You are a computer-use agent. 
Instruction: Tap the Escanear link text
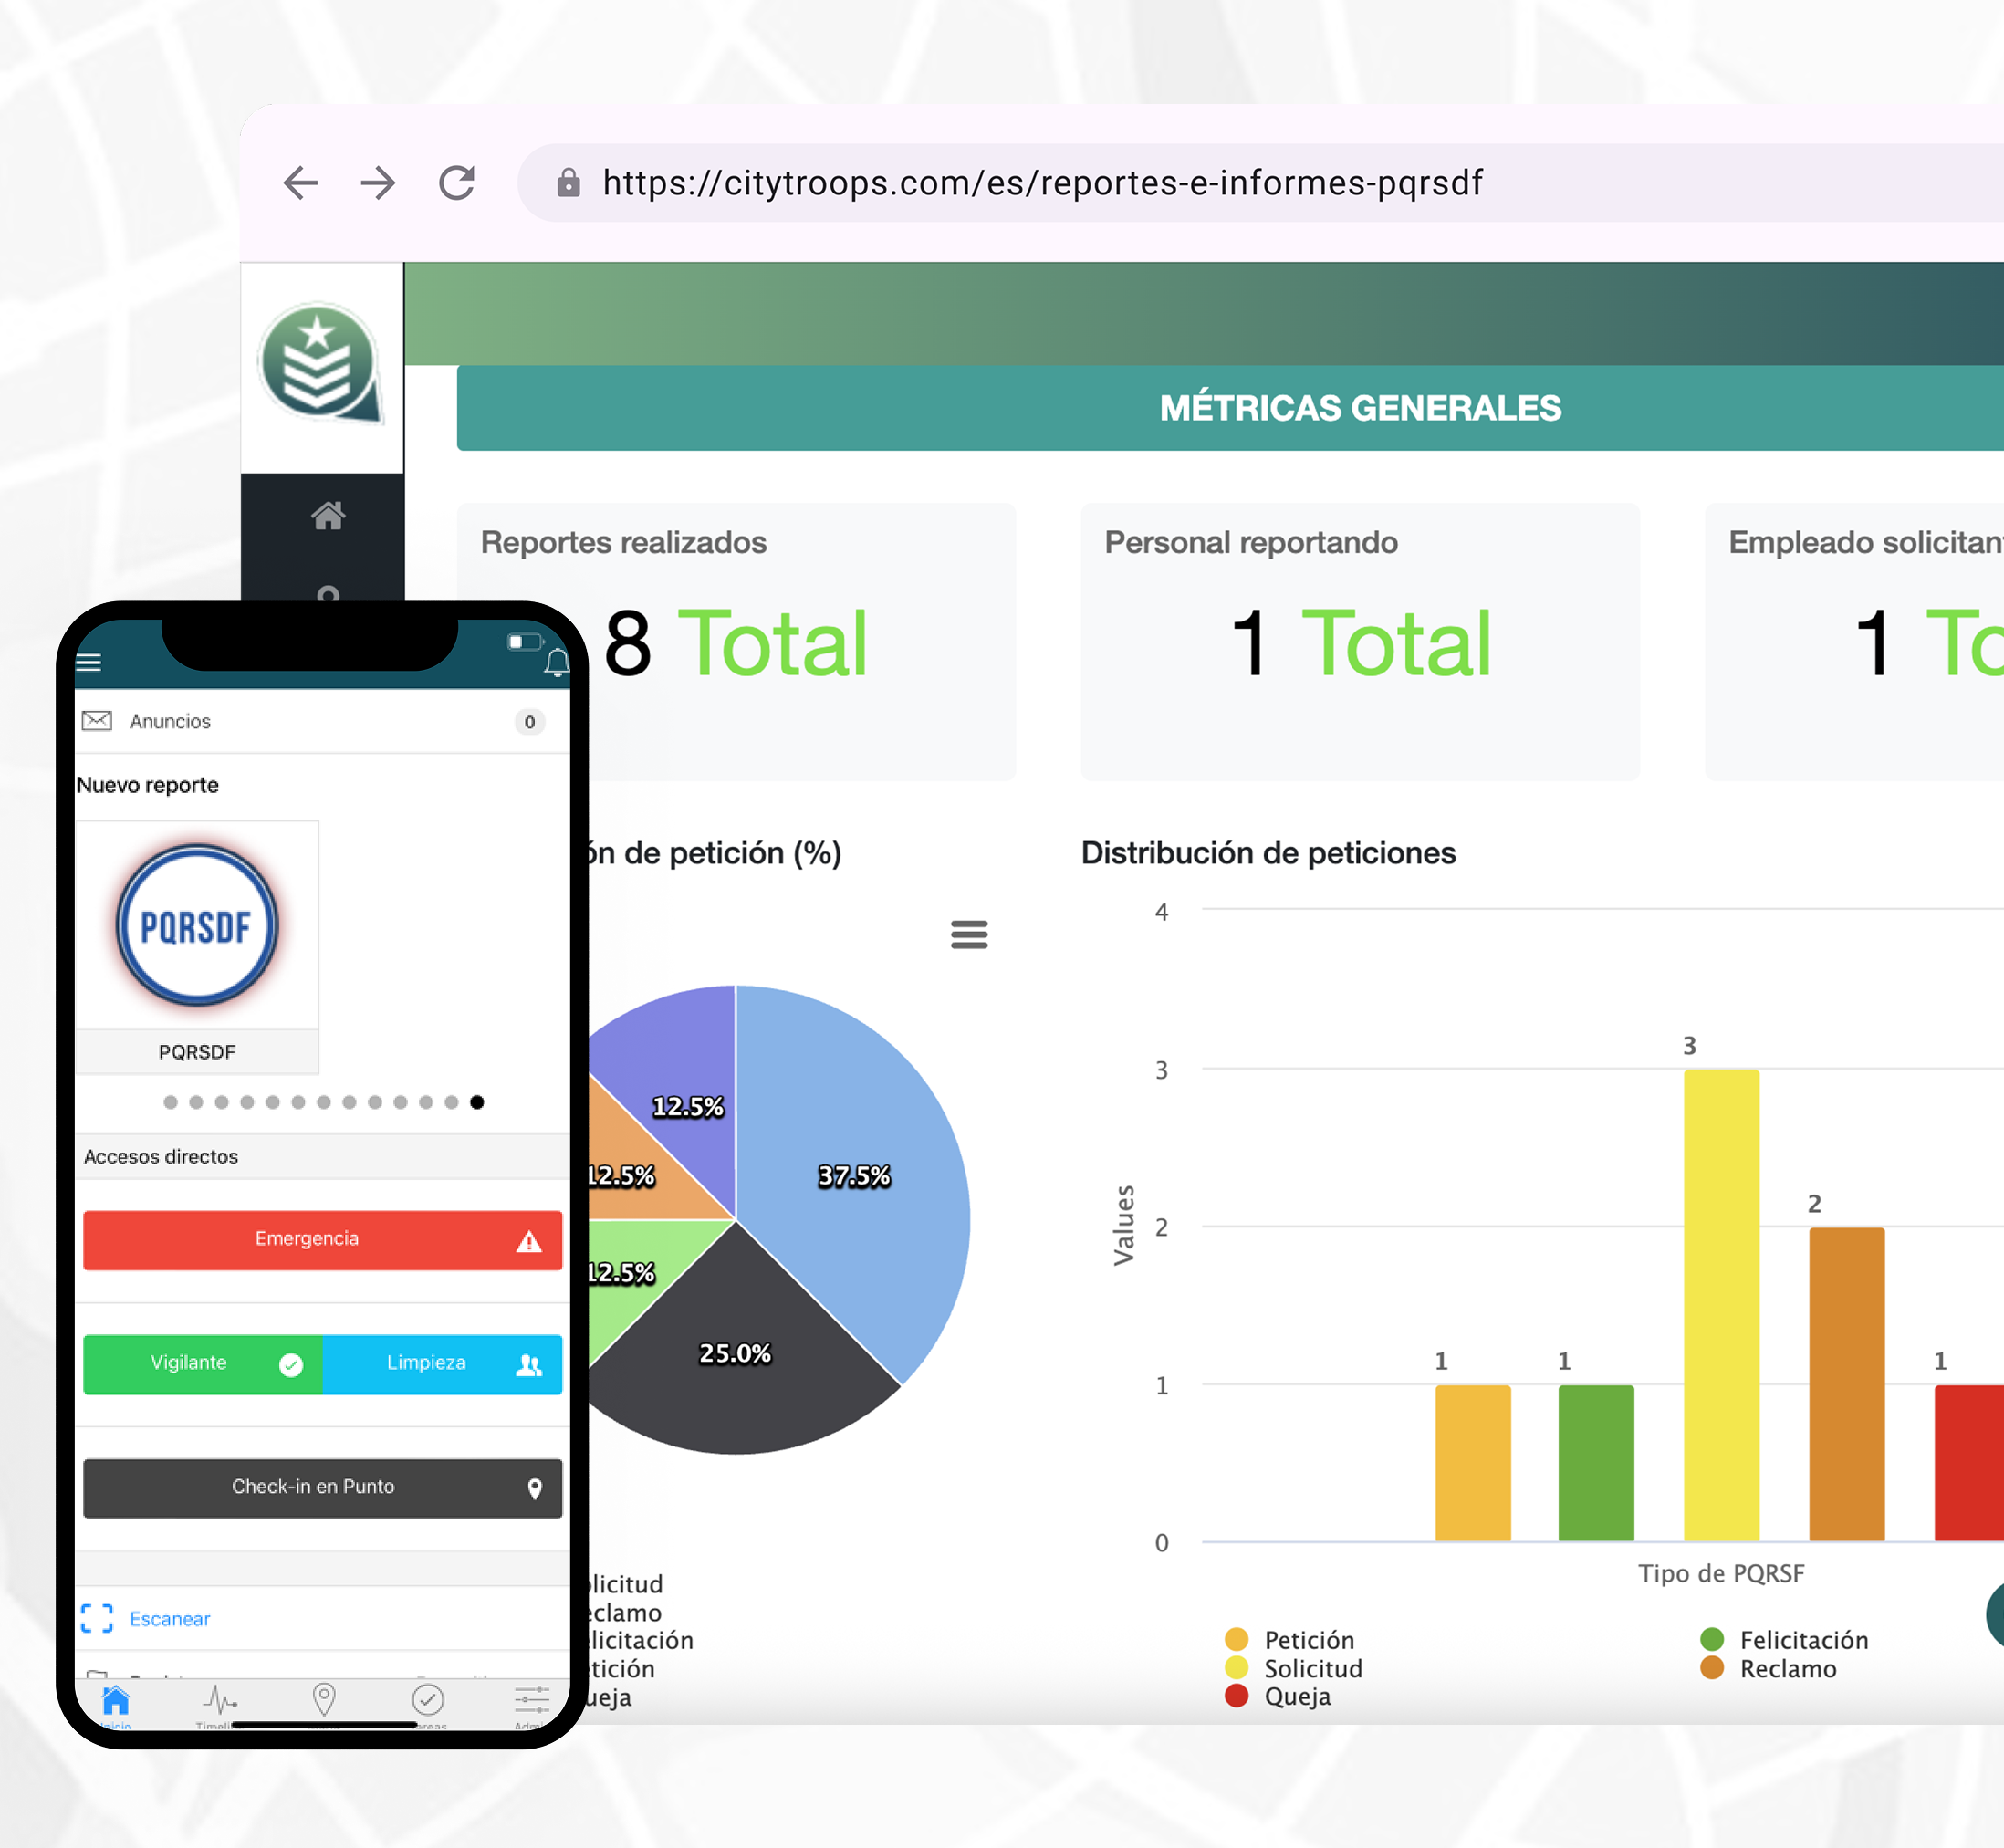click(x=170, y=1619)
